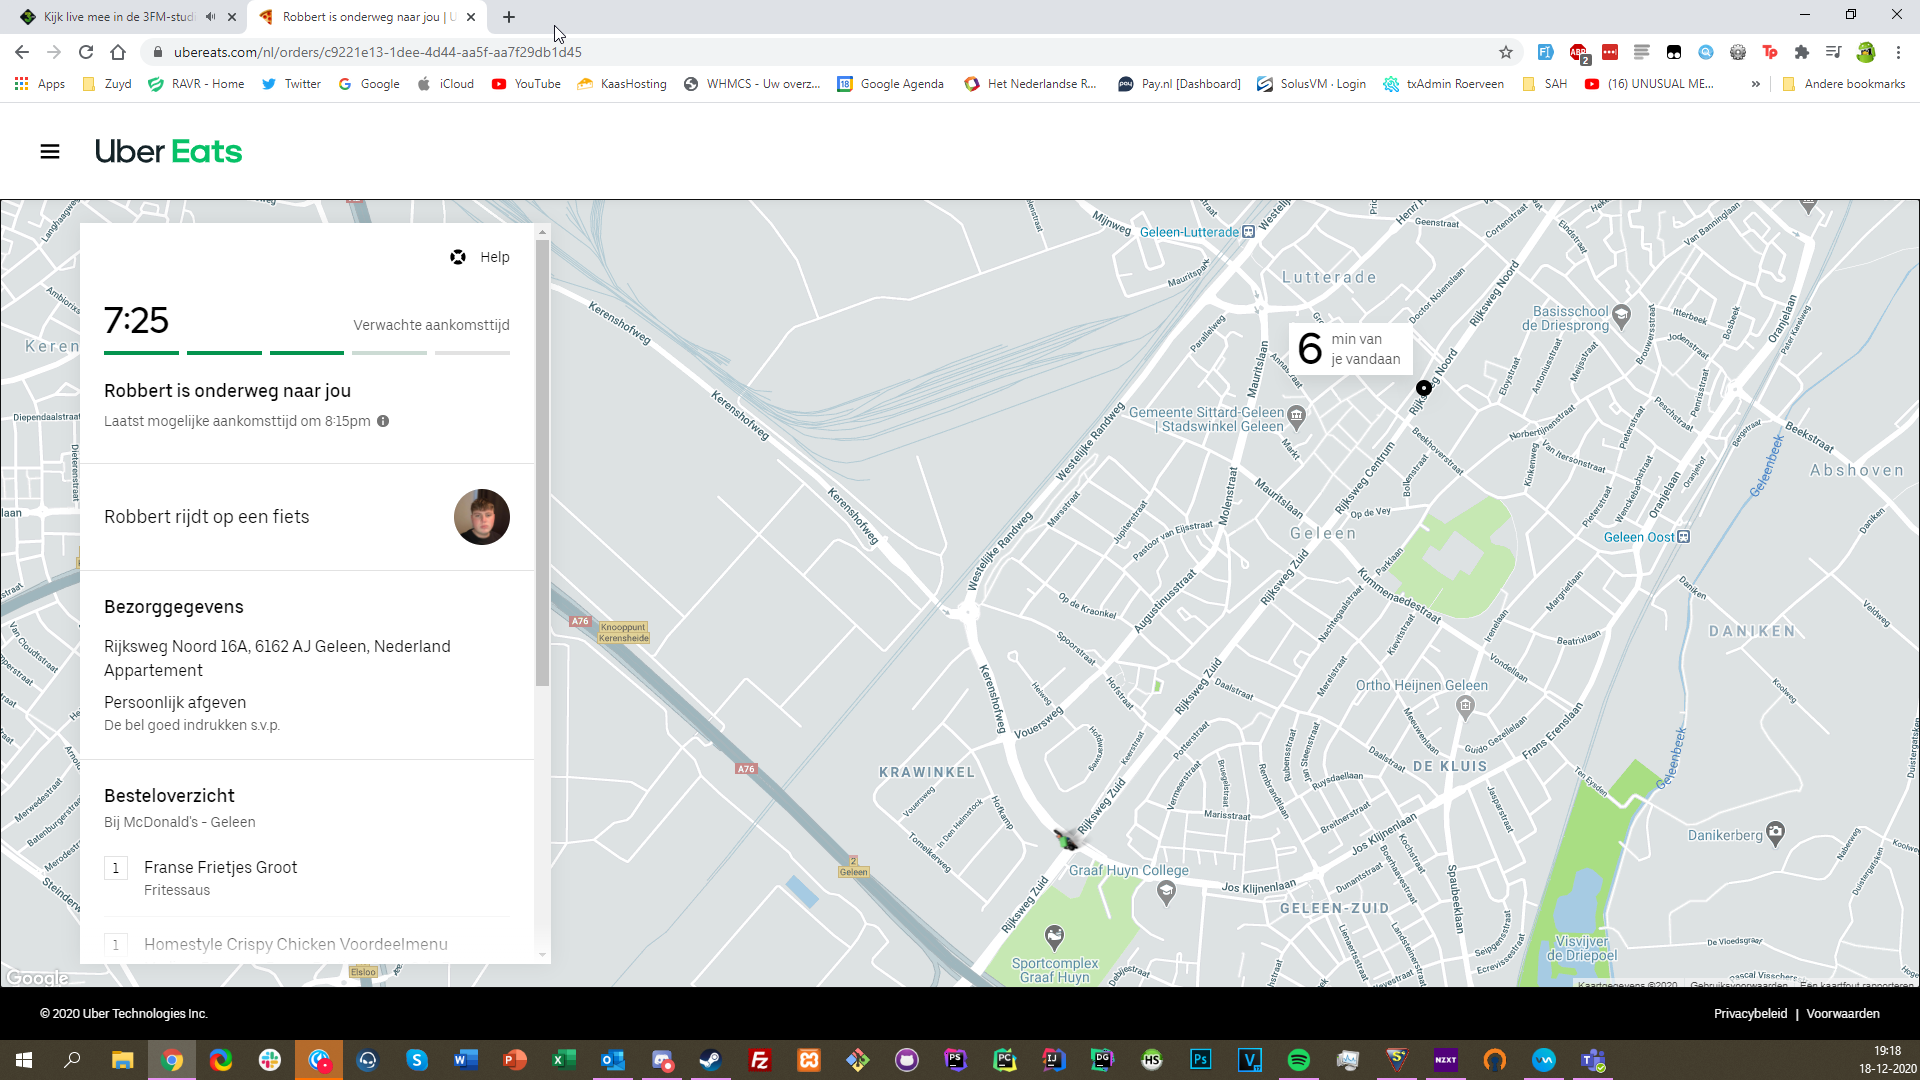Open a new browser tab

pos(509,17)
